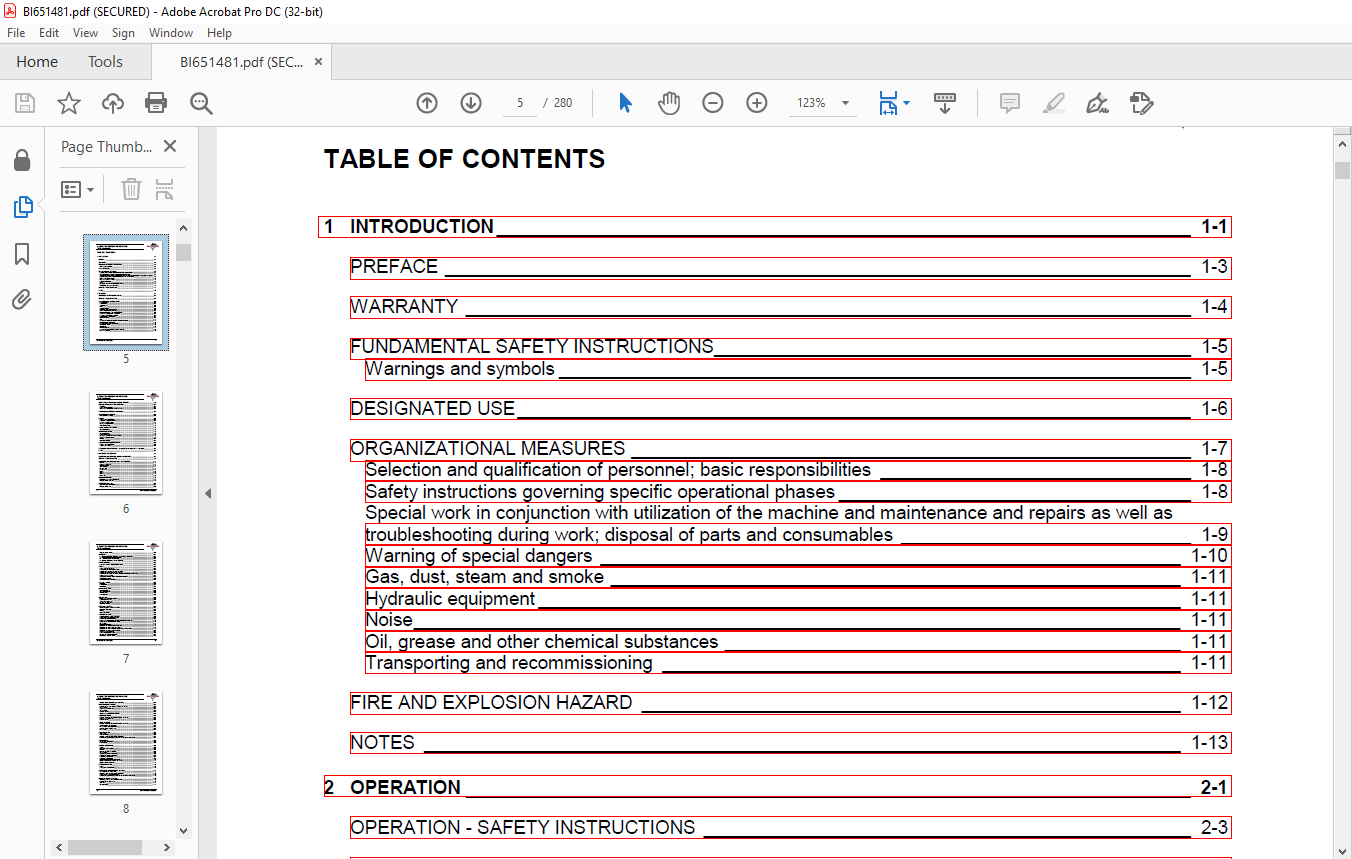Click the Save file icon

click(25, 103)
